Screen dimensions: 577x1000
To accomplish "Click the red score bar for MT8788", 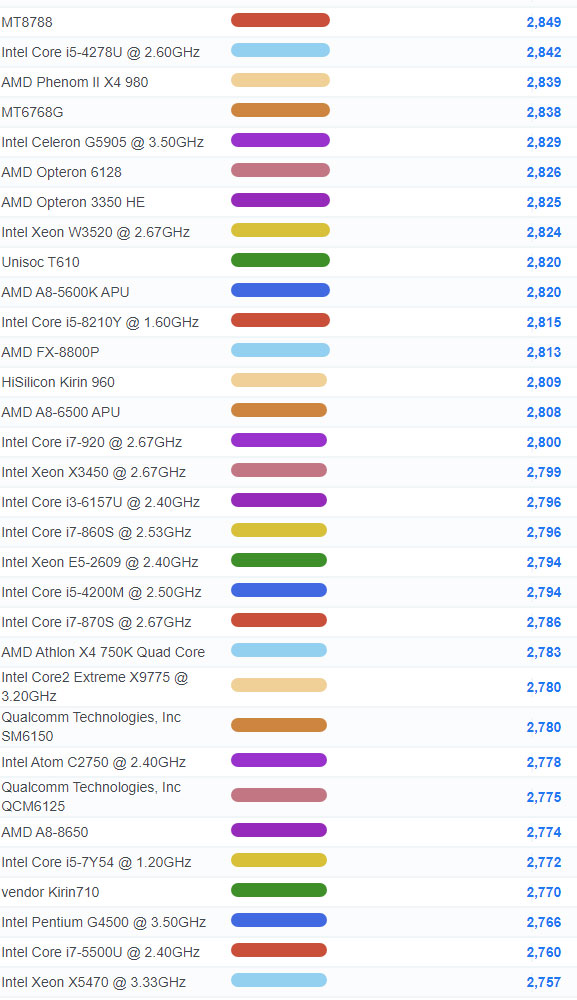I will 281,20.
